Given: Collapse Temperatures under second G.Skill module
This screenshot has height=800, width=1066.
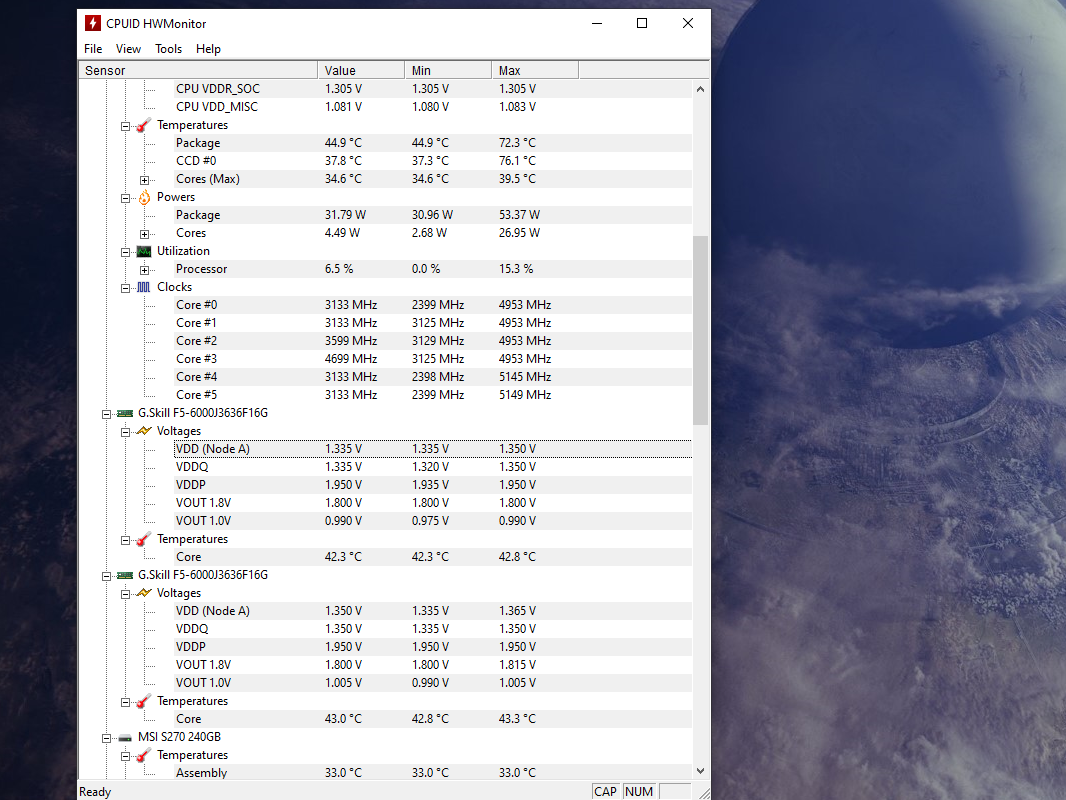Looking at the screenshot, I should point(125,702).
